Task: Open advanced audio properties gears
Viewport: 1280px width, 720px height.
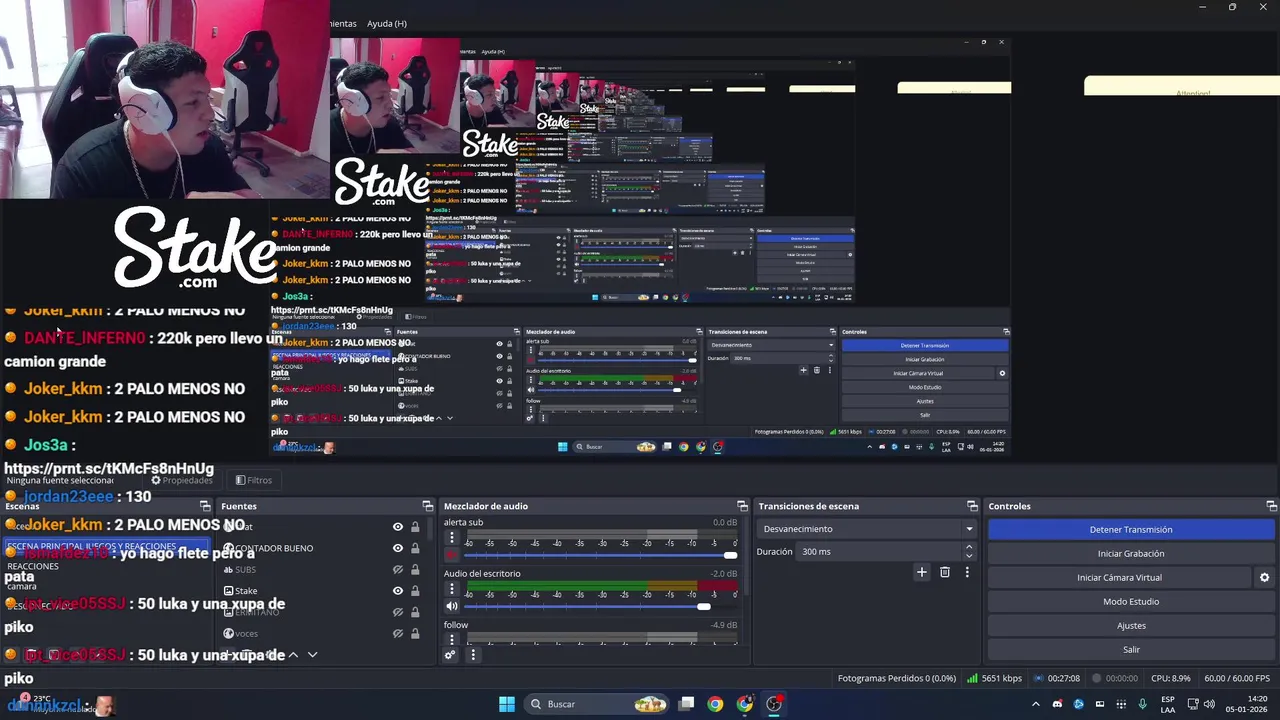Action: [450, 655]
